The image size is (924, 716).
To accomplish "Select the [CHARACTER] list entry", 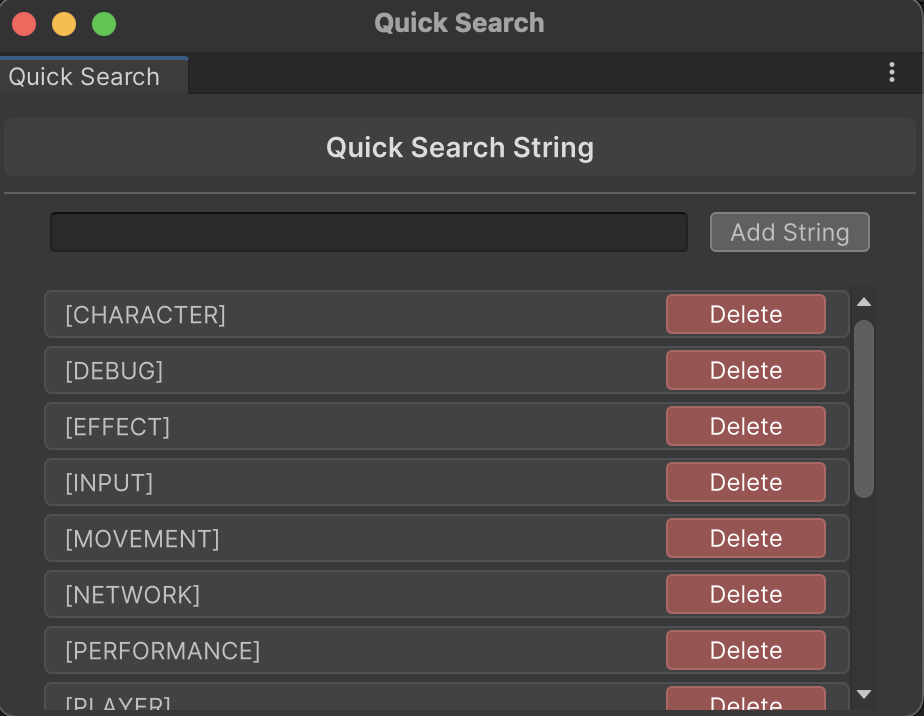I will pos(300,314).
